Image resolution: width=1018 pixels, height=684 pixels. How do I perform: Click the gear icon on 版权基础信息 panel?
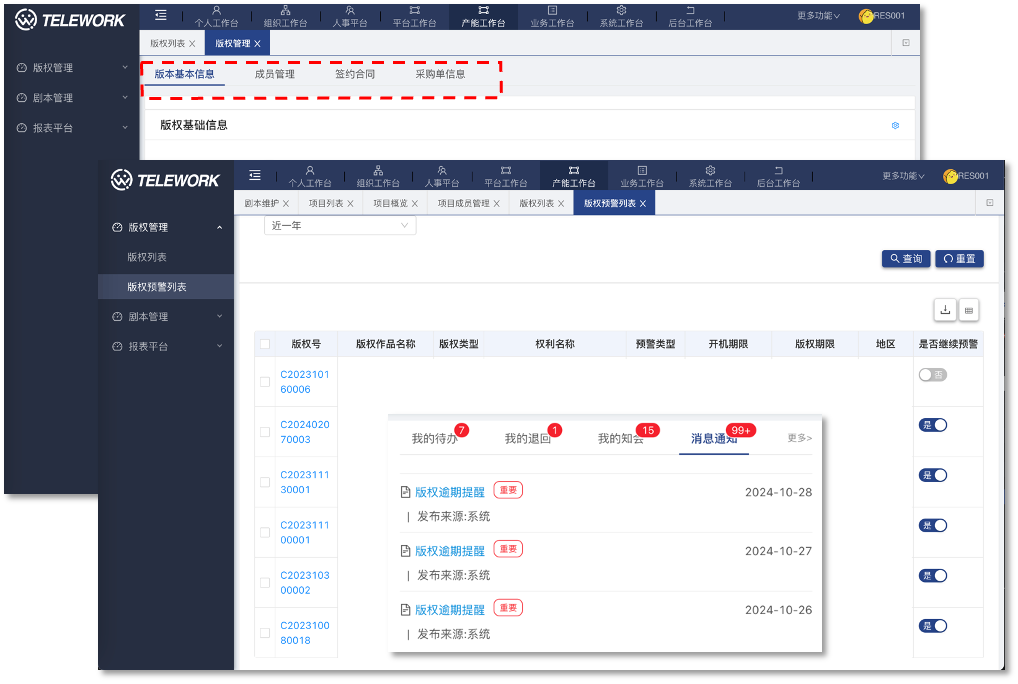pos(895,125)
